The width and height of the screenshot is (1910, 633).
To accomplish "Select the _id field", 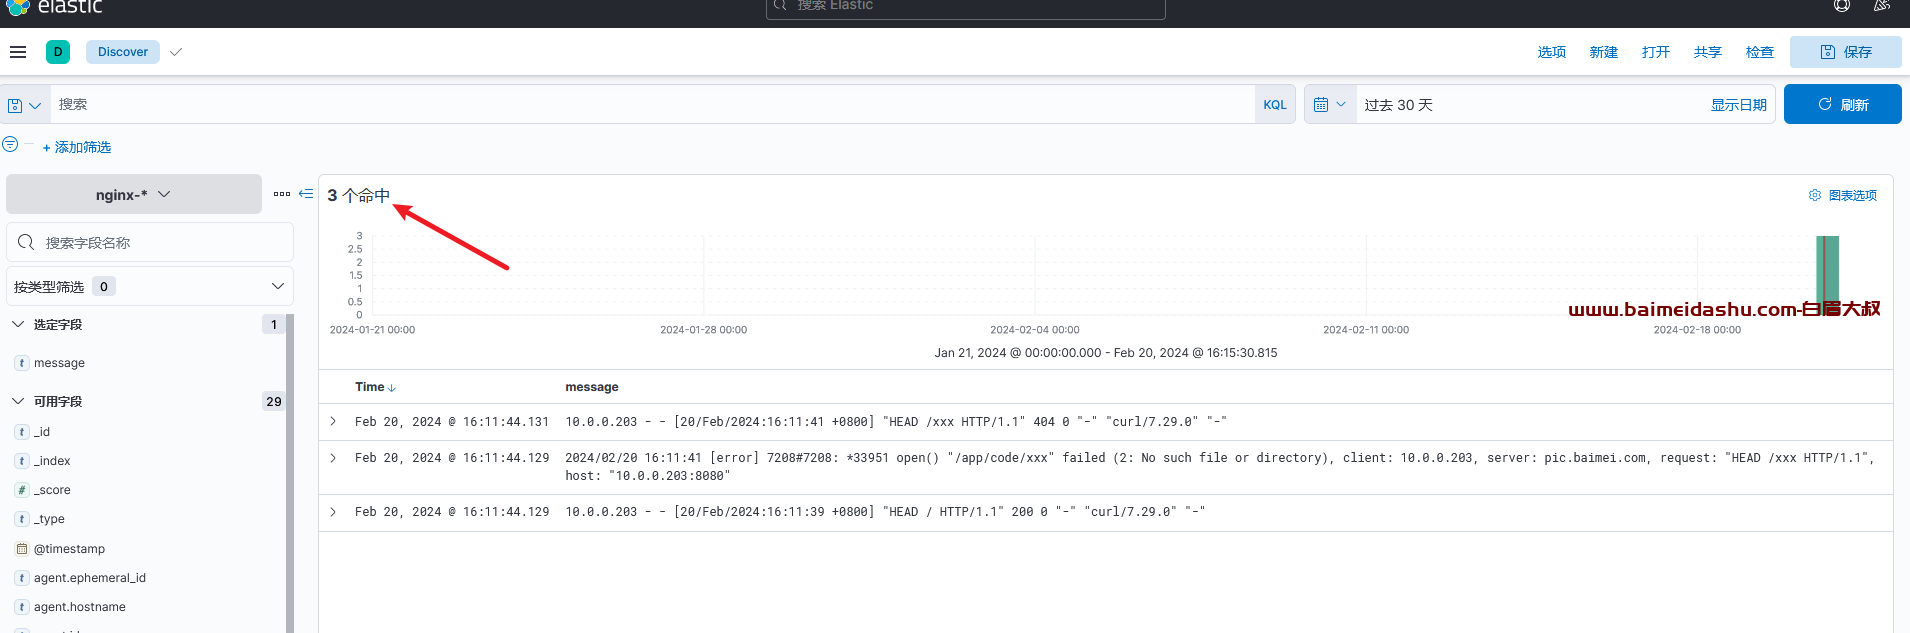I will pos(42,432).
